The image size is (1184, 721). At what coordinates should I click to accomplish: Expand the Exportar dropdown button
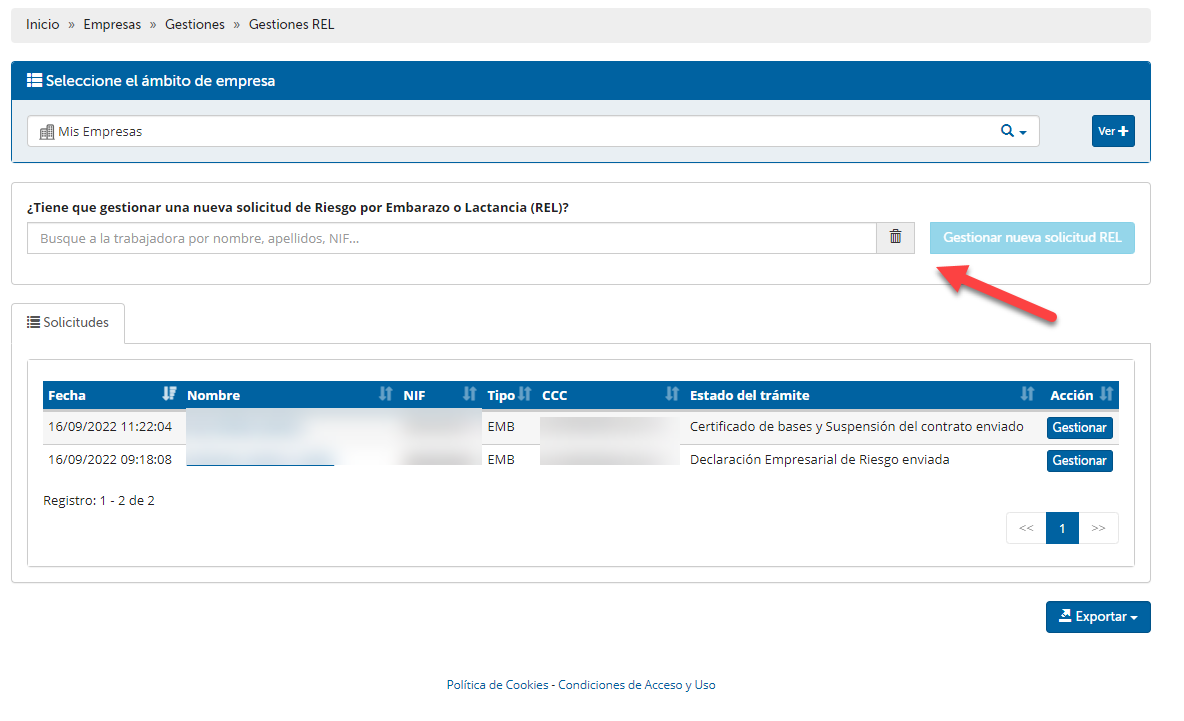1098,617
